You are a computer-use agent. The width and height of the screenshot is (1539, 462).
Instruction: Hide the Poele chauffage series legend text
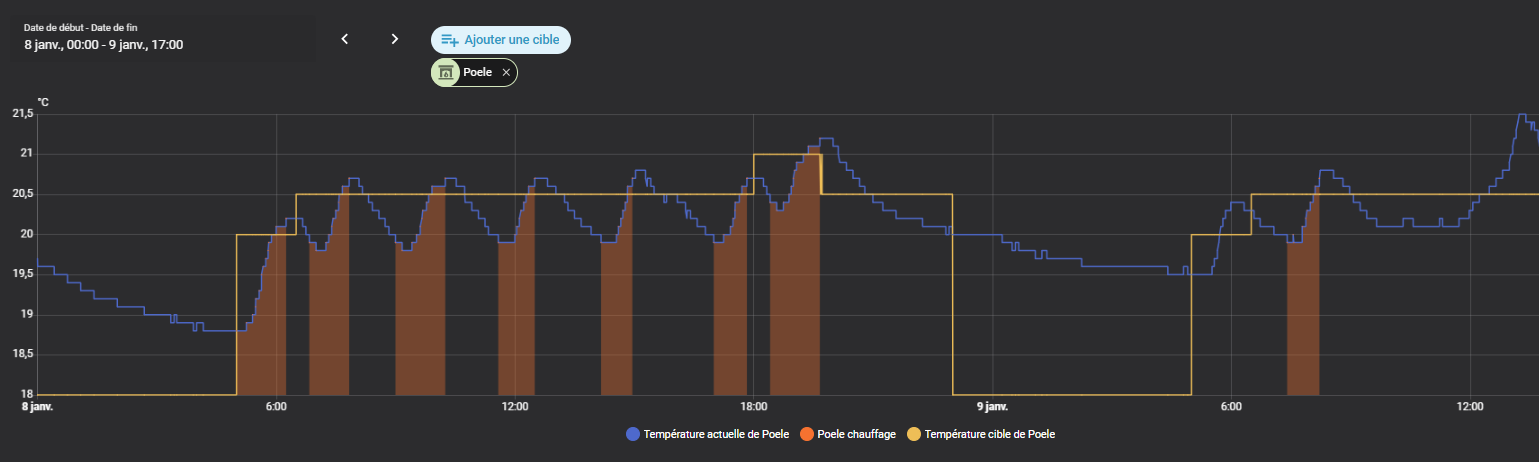856,434
